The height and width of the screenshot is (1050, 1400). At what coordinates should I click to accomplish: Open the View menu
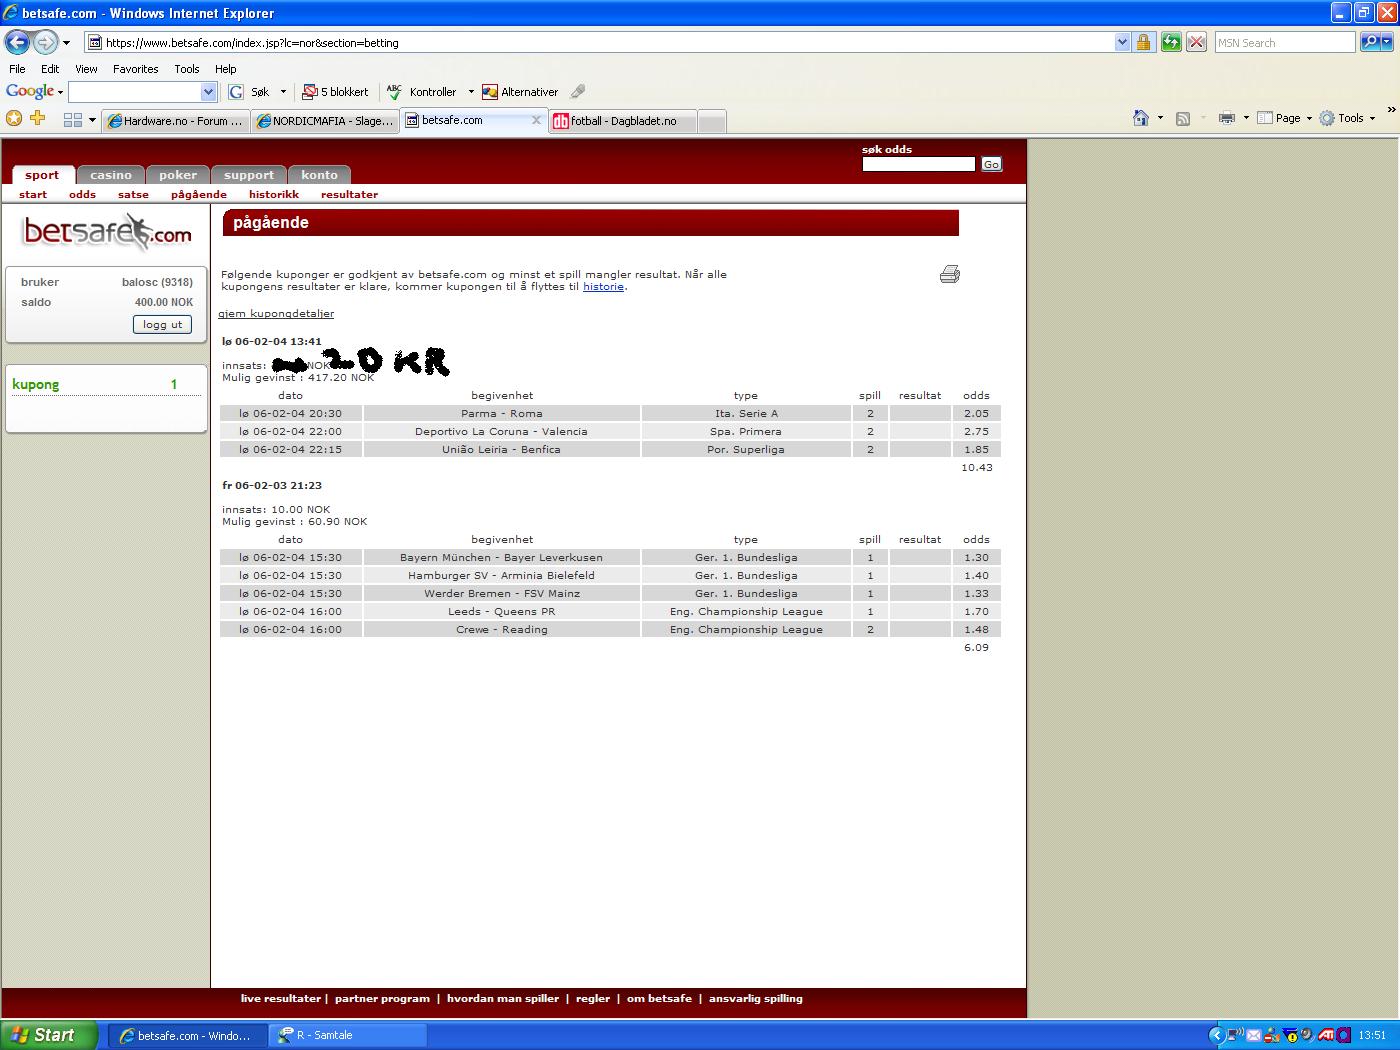pyautogui.click(x=86, y=69)
